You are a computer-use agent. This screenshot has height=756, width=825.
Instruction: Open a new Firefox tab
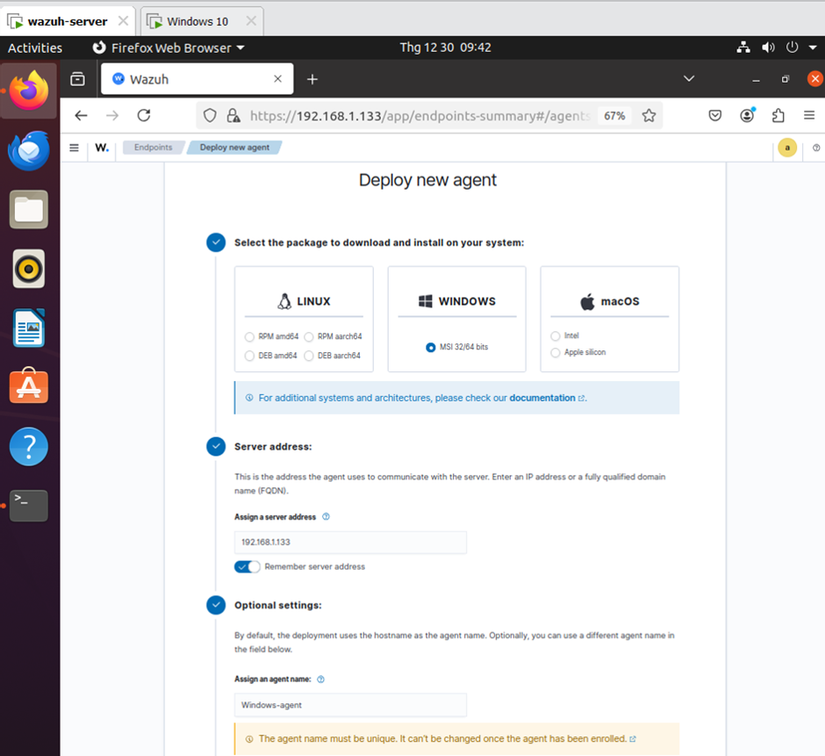click(x=312, y=79)
